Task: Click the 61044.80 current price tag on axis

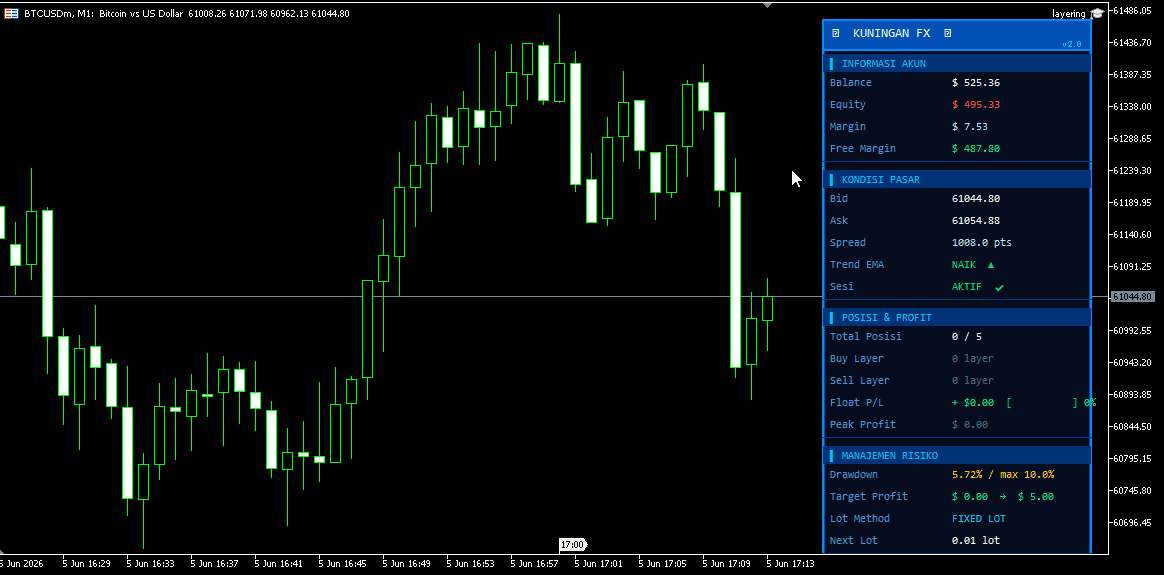Action: coord(1132,297)
